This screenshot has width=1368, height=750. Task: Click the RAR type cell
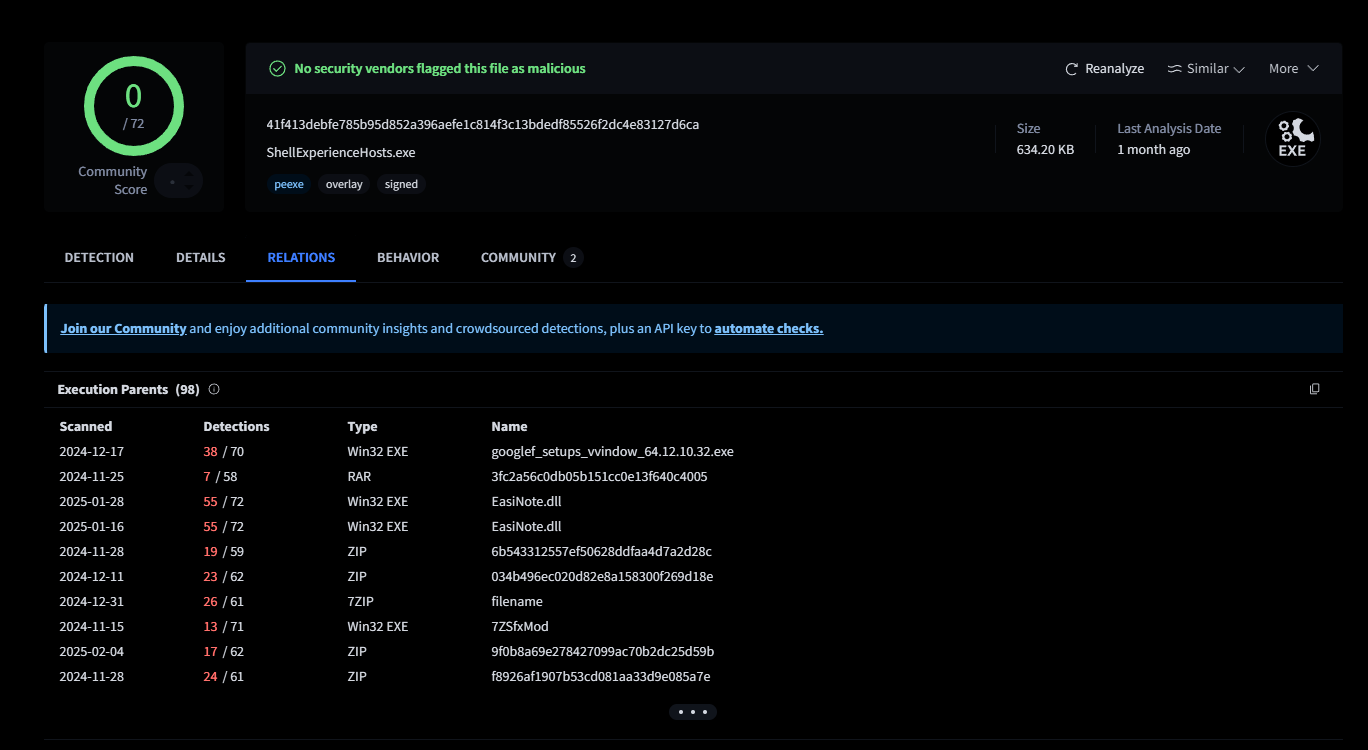[x=359, y=477]
